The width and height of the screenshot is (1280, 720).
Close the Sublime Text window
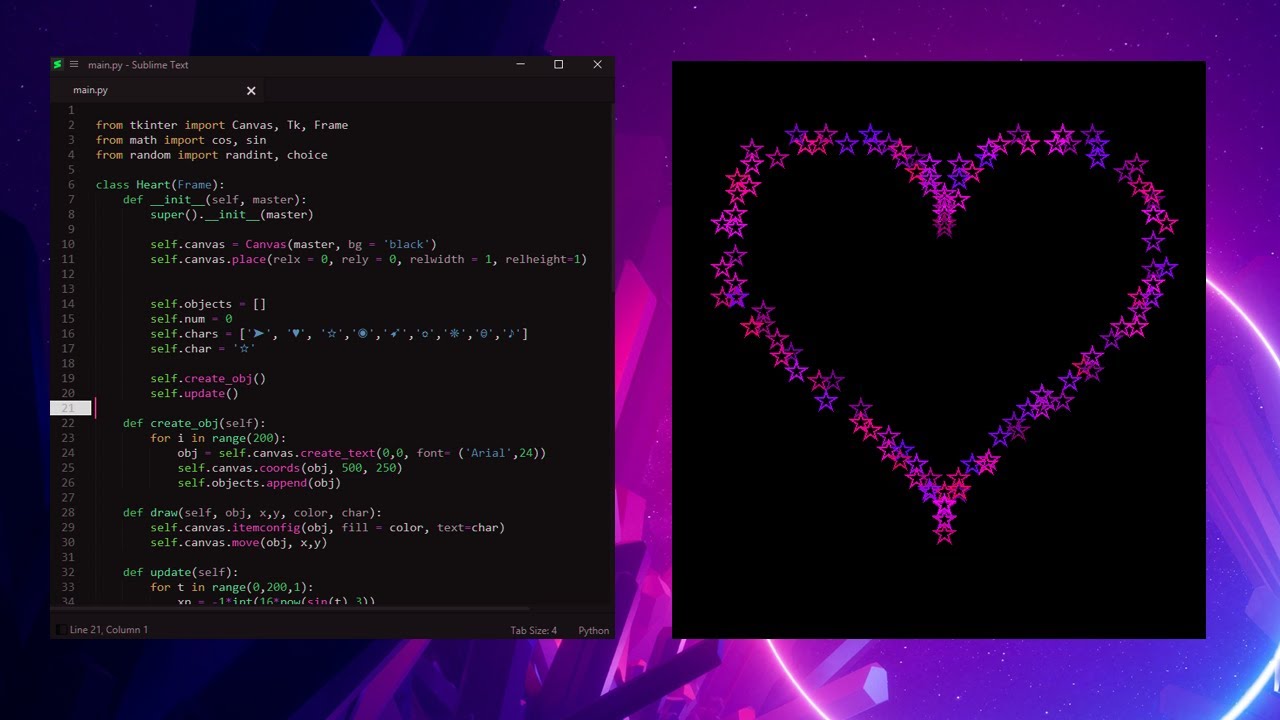[x=597, y=65]
